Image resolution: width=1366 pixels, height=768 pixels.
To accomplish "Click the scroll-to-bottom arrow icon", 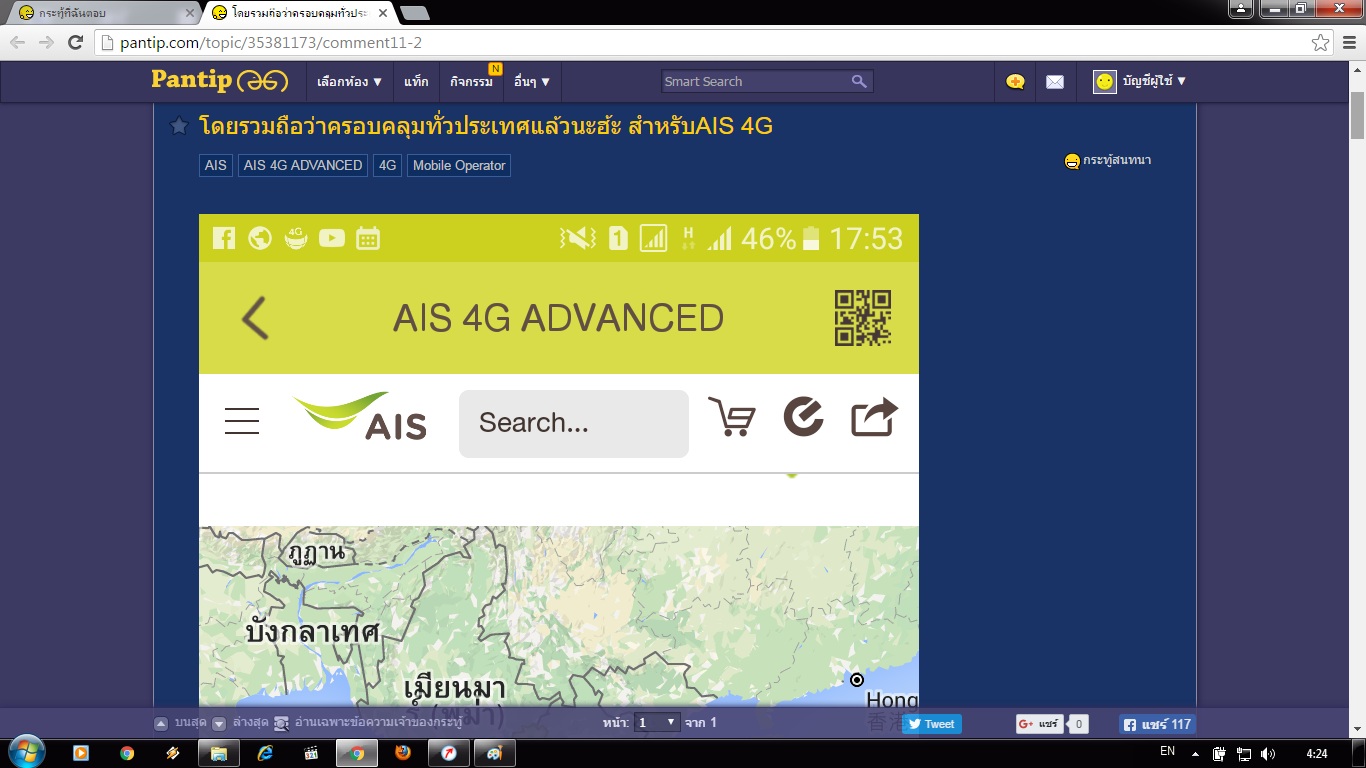I will [221, 723].
